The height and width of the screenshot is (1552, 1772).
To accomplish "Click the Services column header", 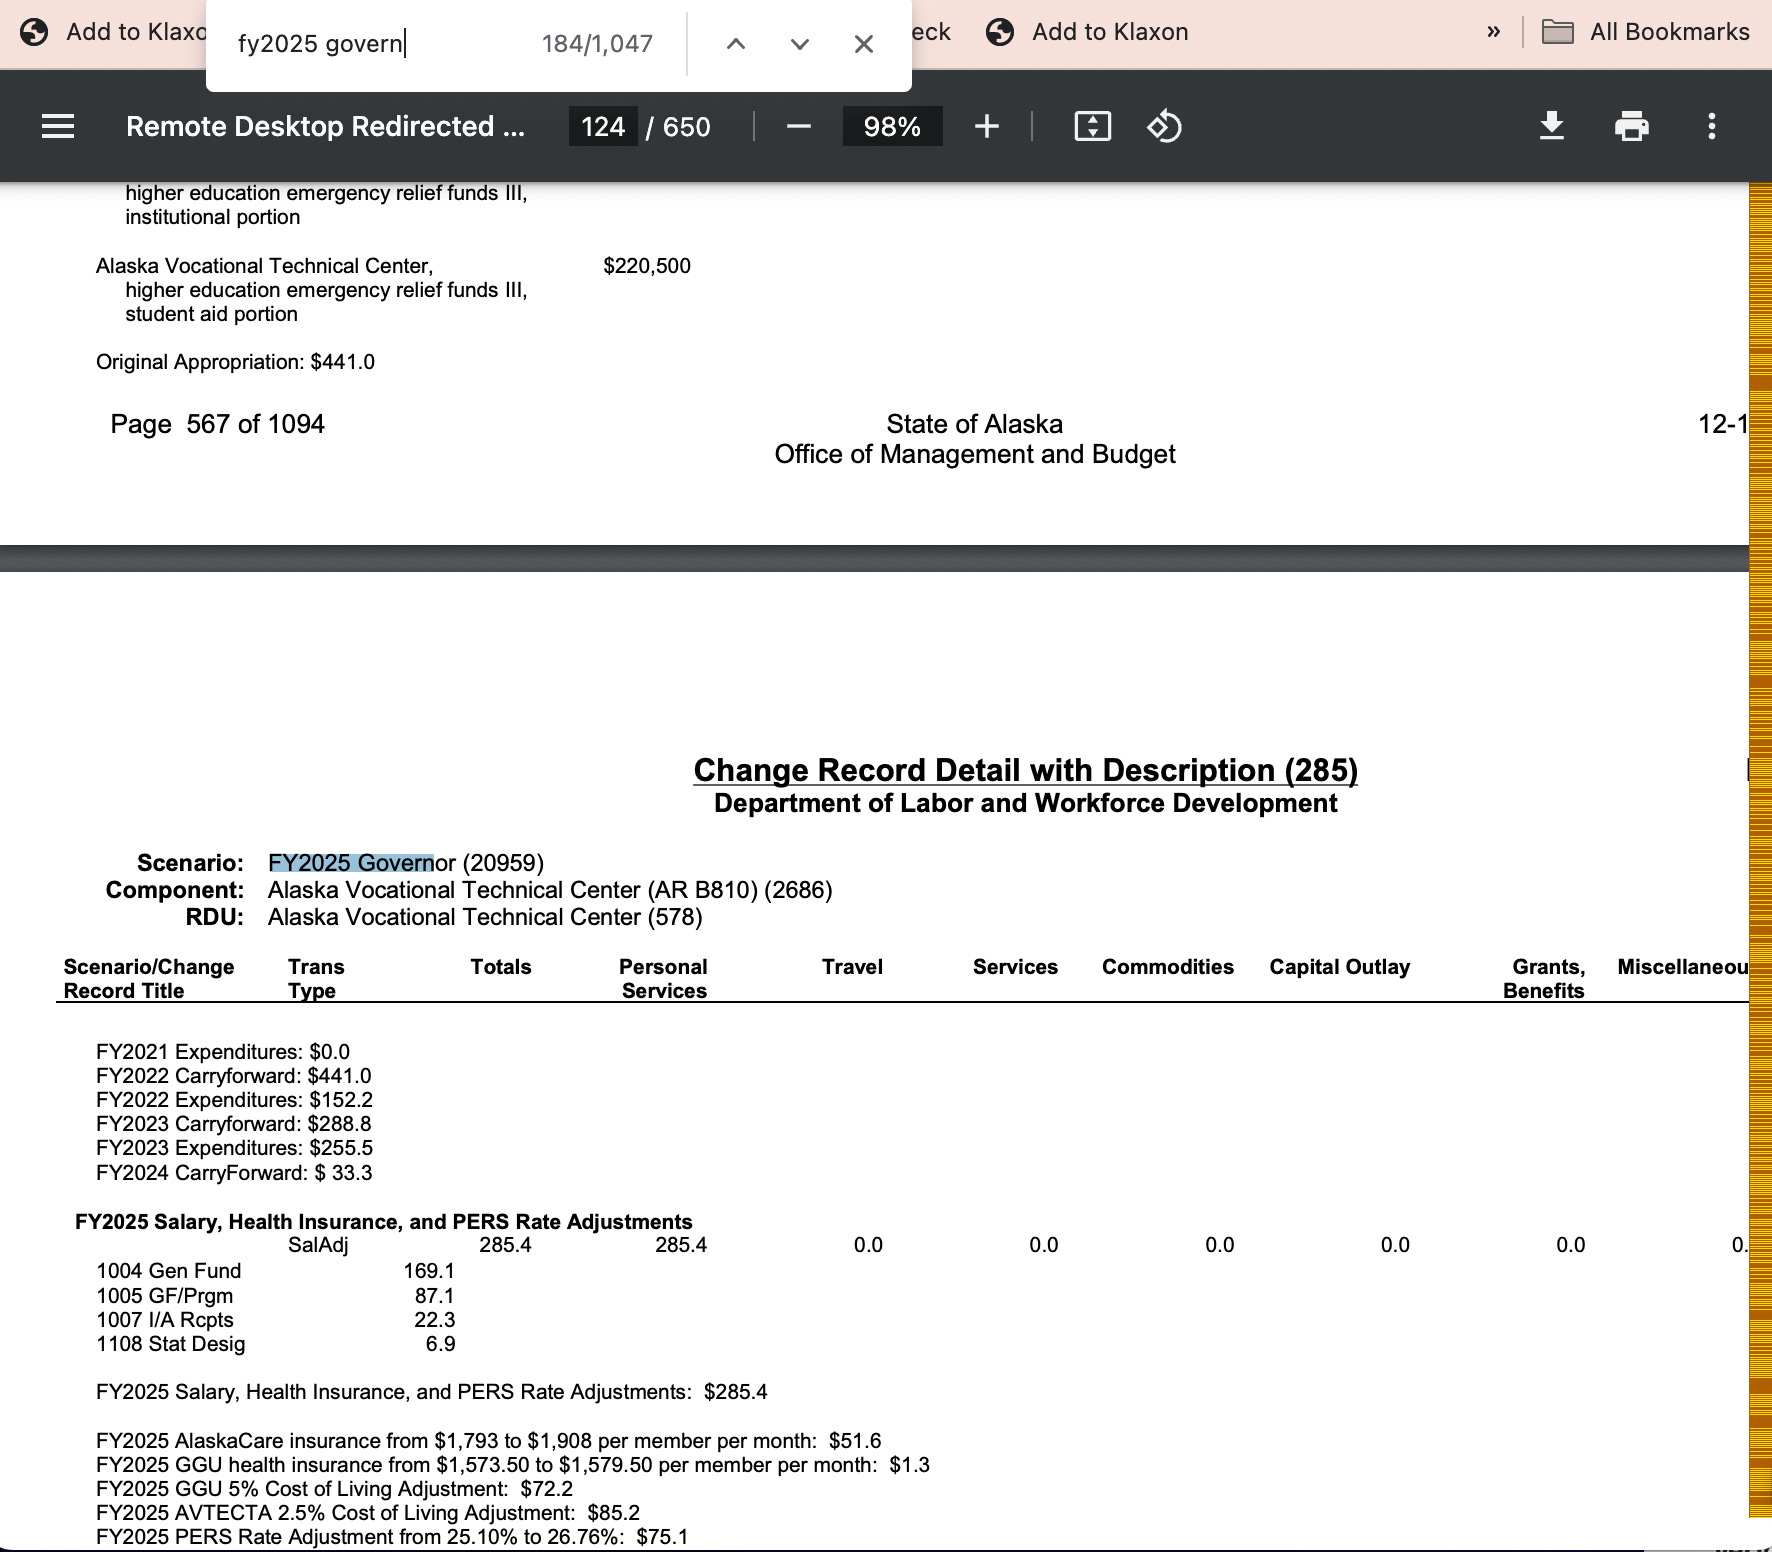I will click(x=1015, y=967).
